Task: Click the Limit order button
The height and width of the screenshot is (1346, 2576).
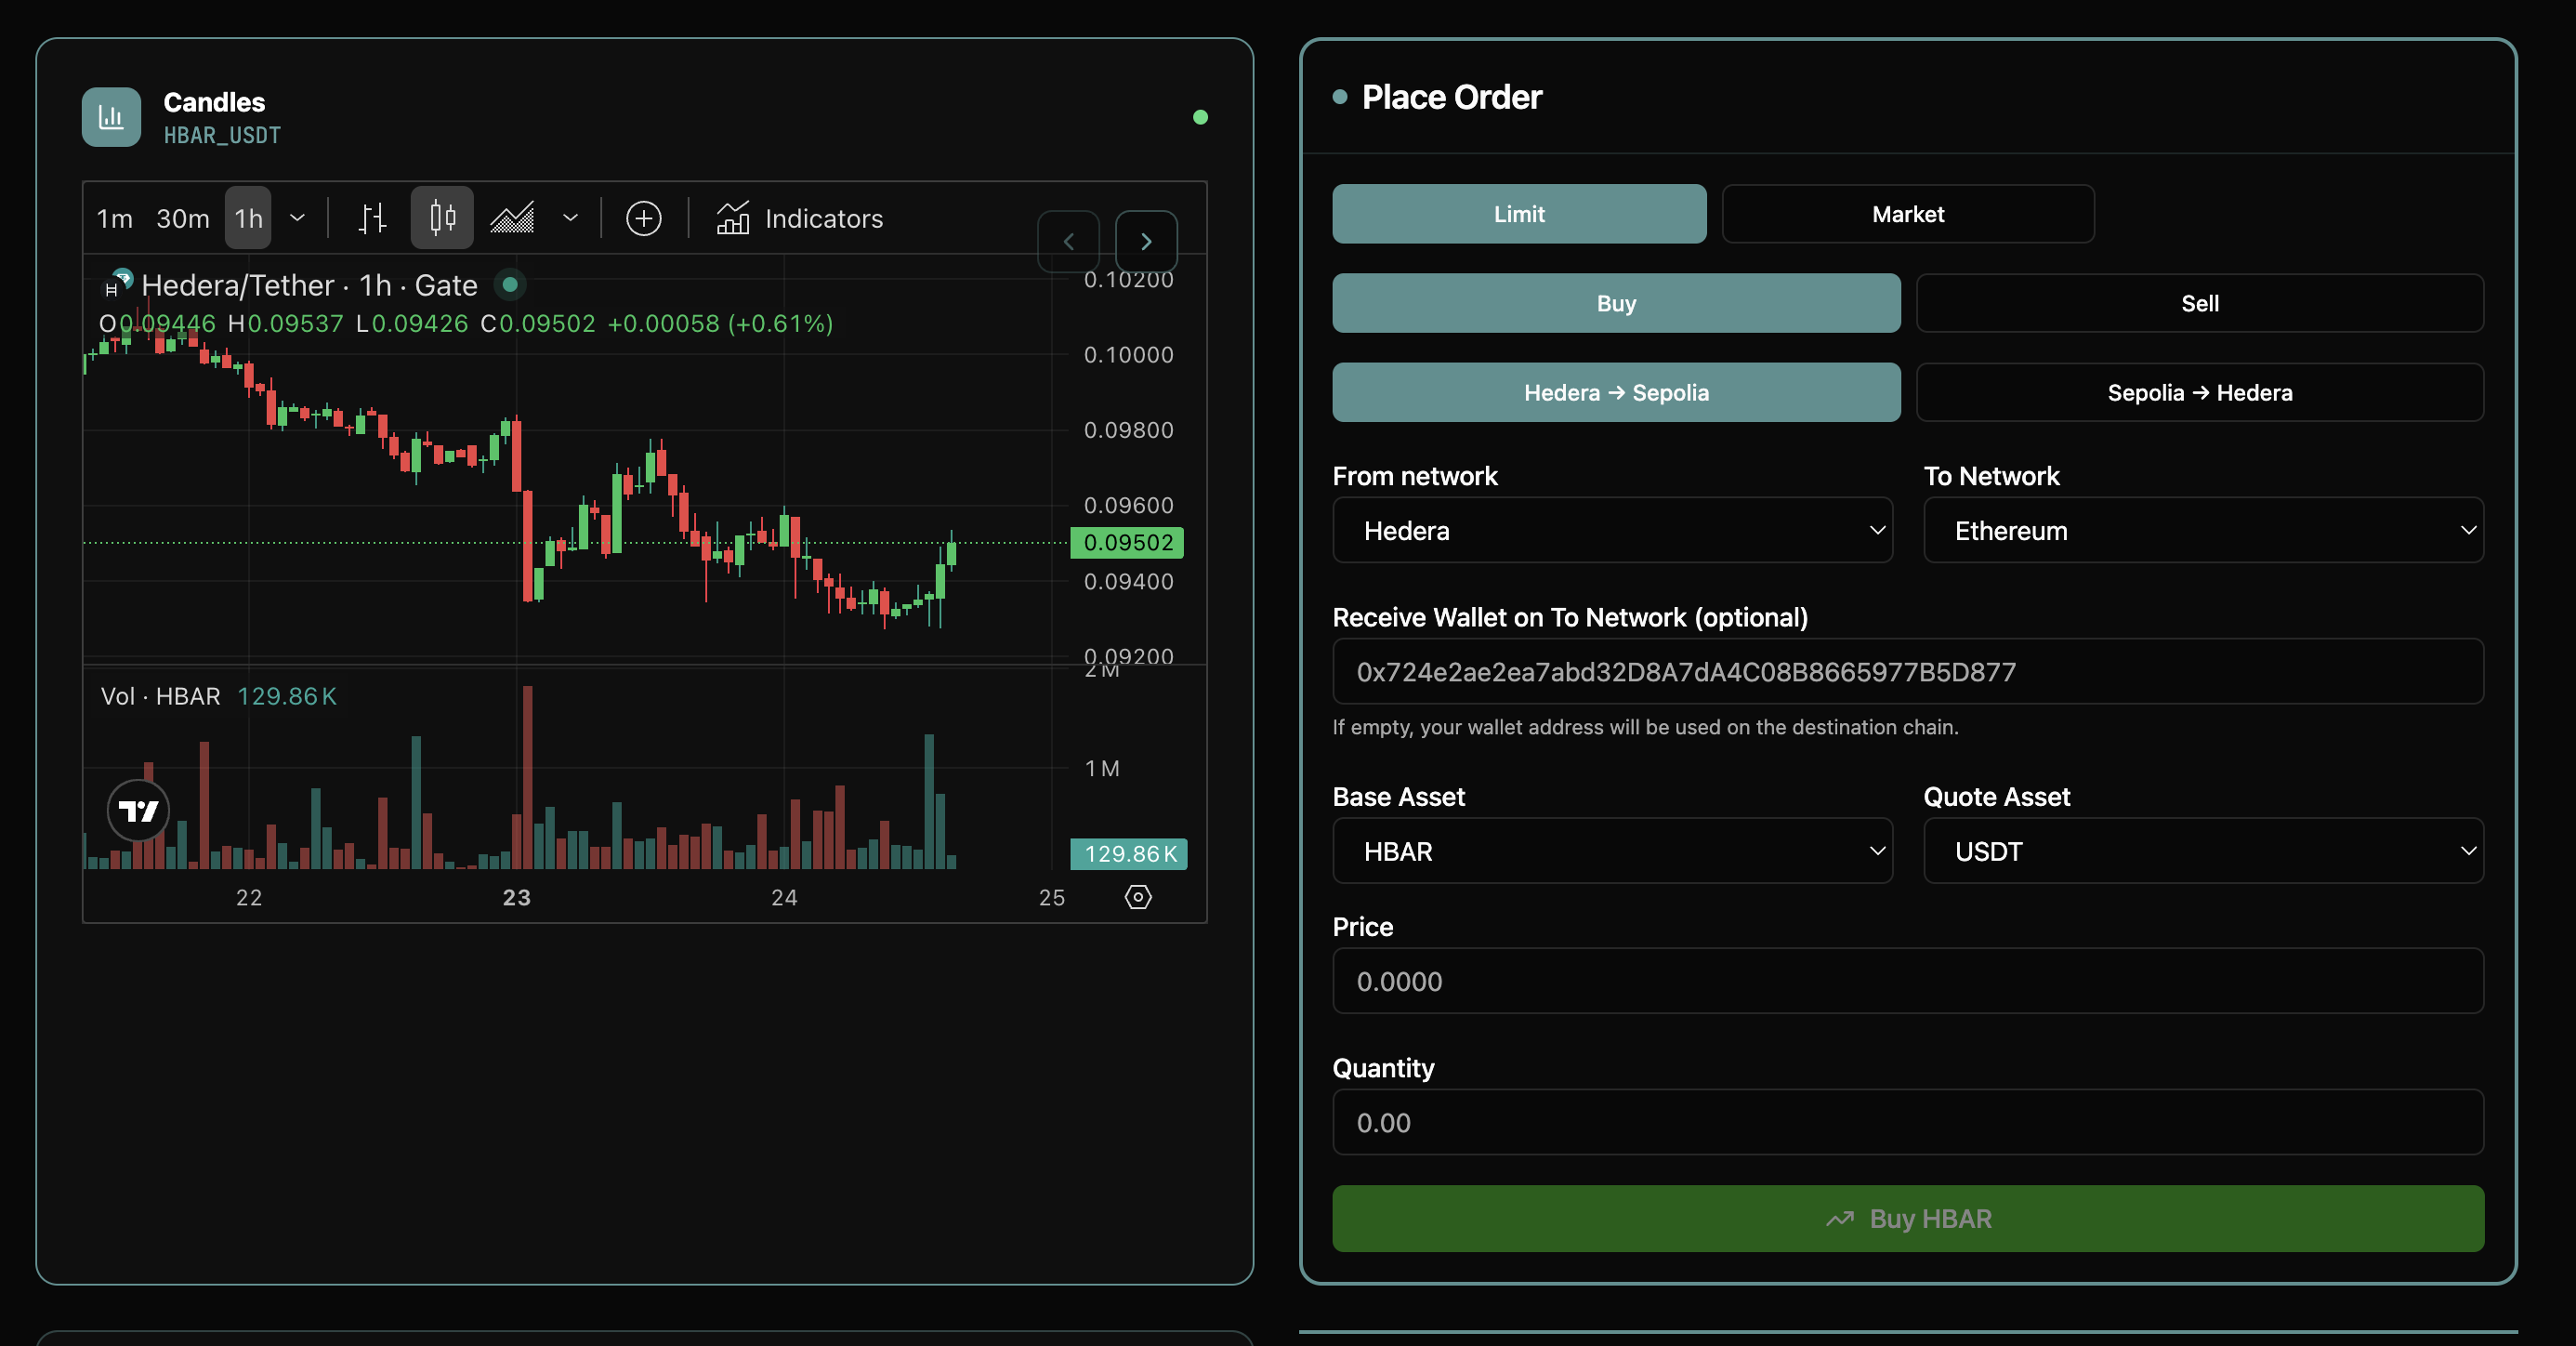Action: tap(1518, 214)
